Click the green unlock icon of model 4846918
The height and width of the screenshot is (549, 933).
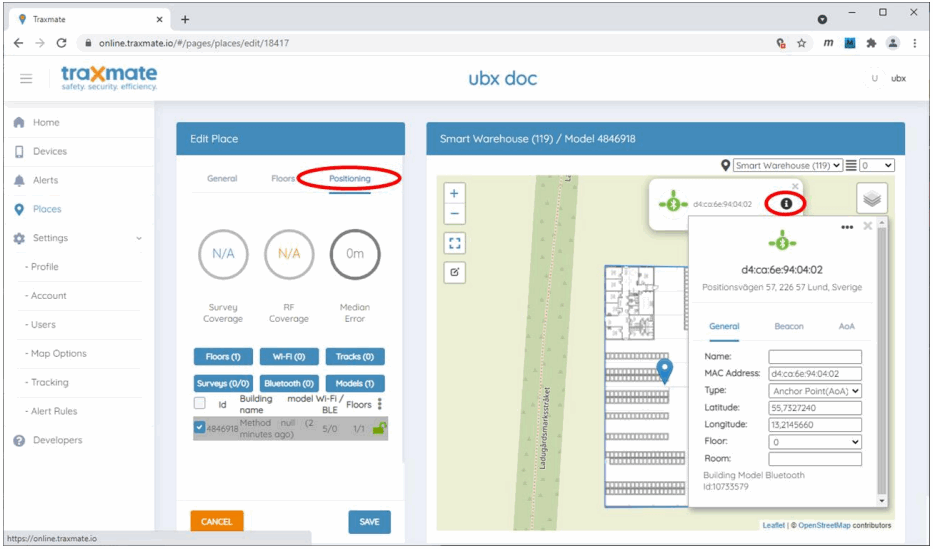click(x=379, y=428)
